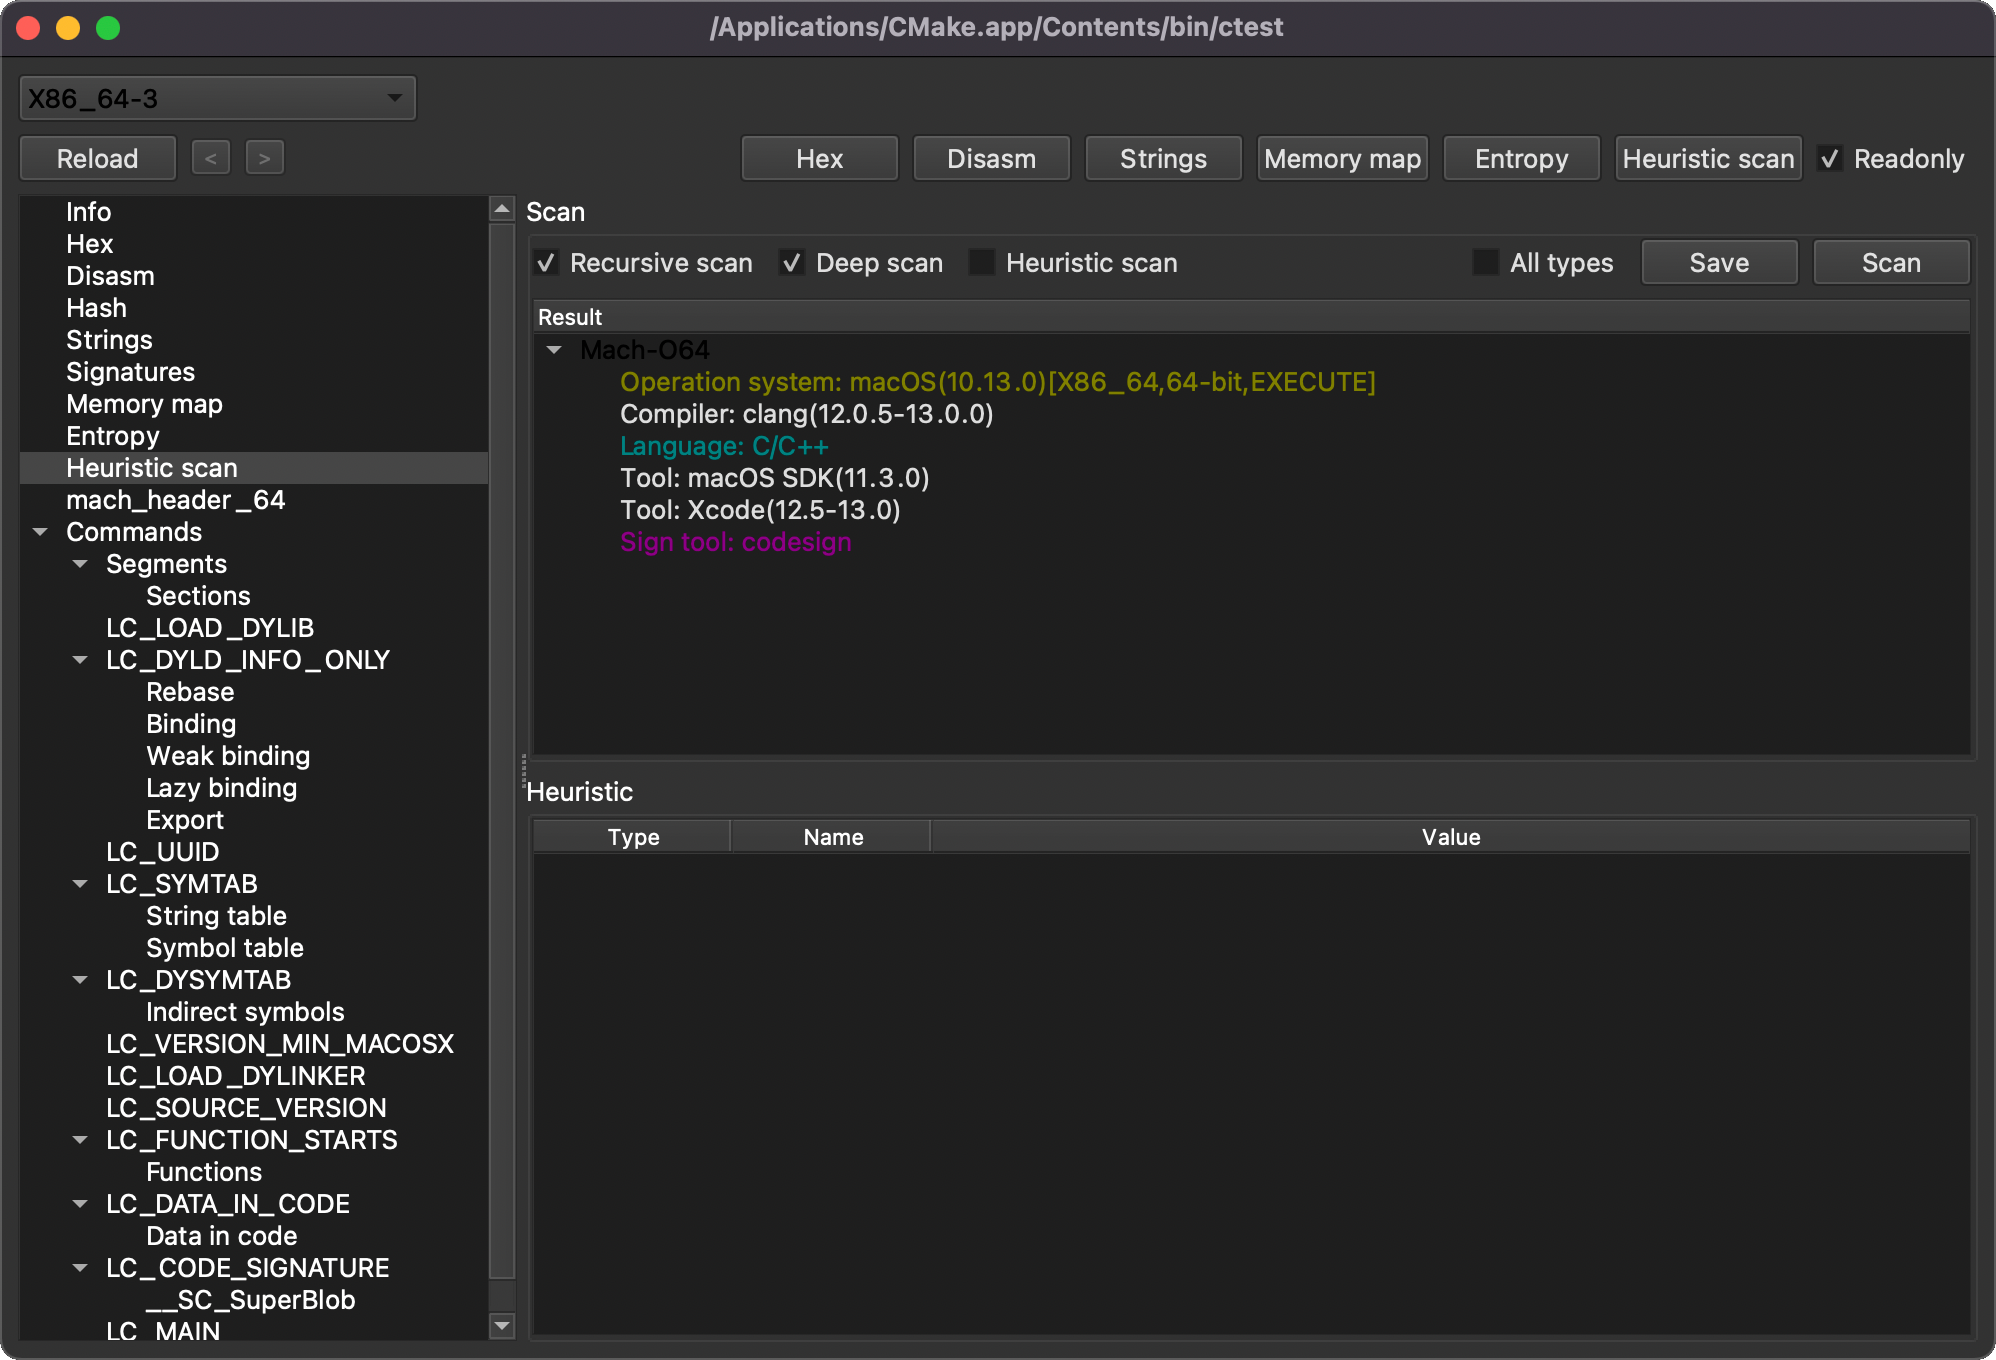1996x1360 pixels.
Task: Click the Reload button
Action: tap(98, 159)
